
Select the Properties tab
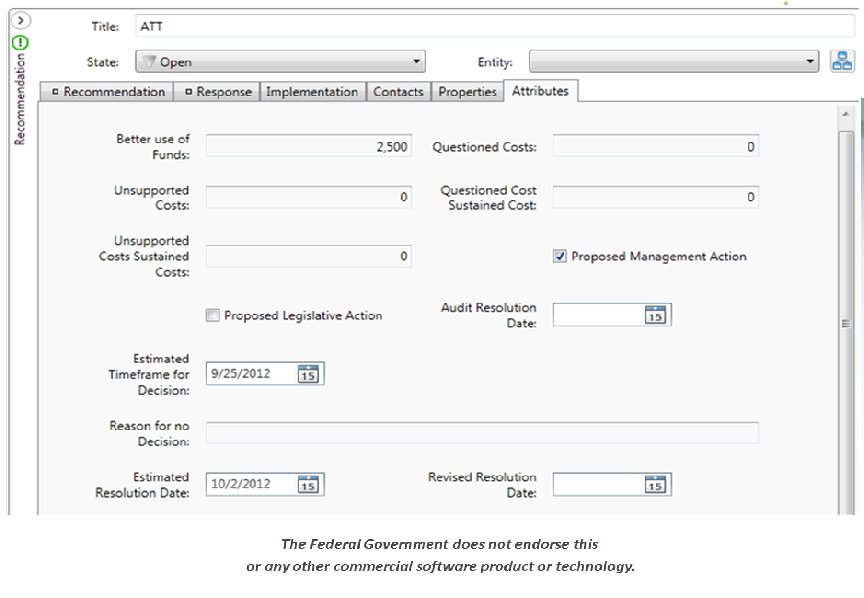[x=467, y=91]
